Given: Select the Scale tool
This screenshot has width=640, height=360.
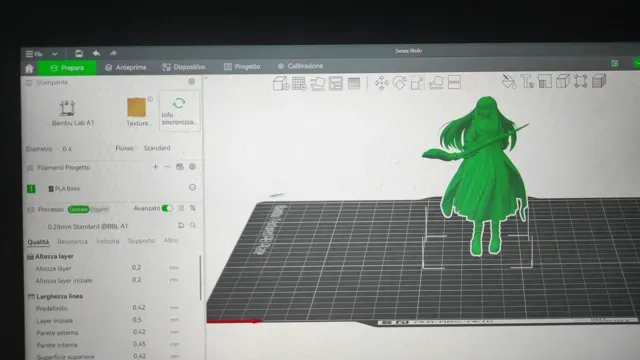Looking at the screenshot, I should coord(418,82).
